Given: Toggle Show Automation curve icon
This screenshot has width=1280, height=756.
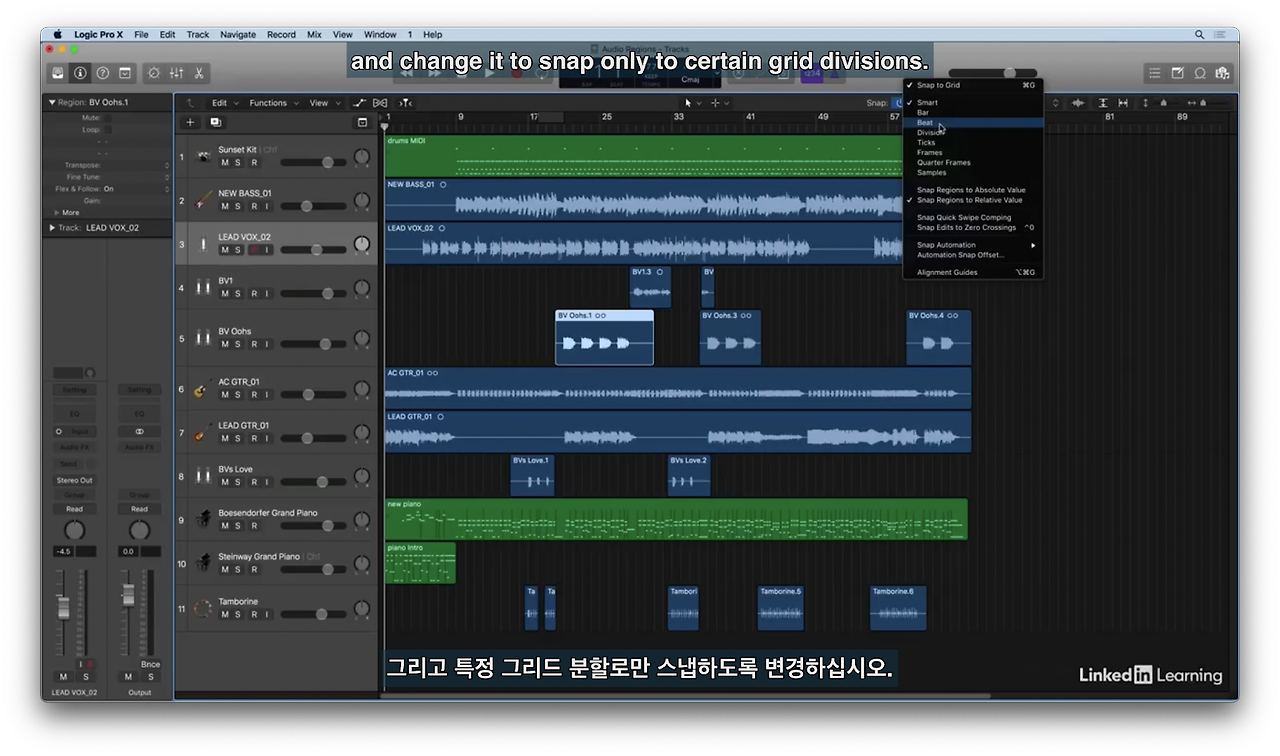Looking at the screenshot, I should [x=360, y=103].
